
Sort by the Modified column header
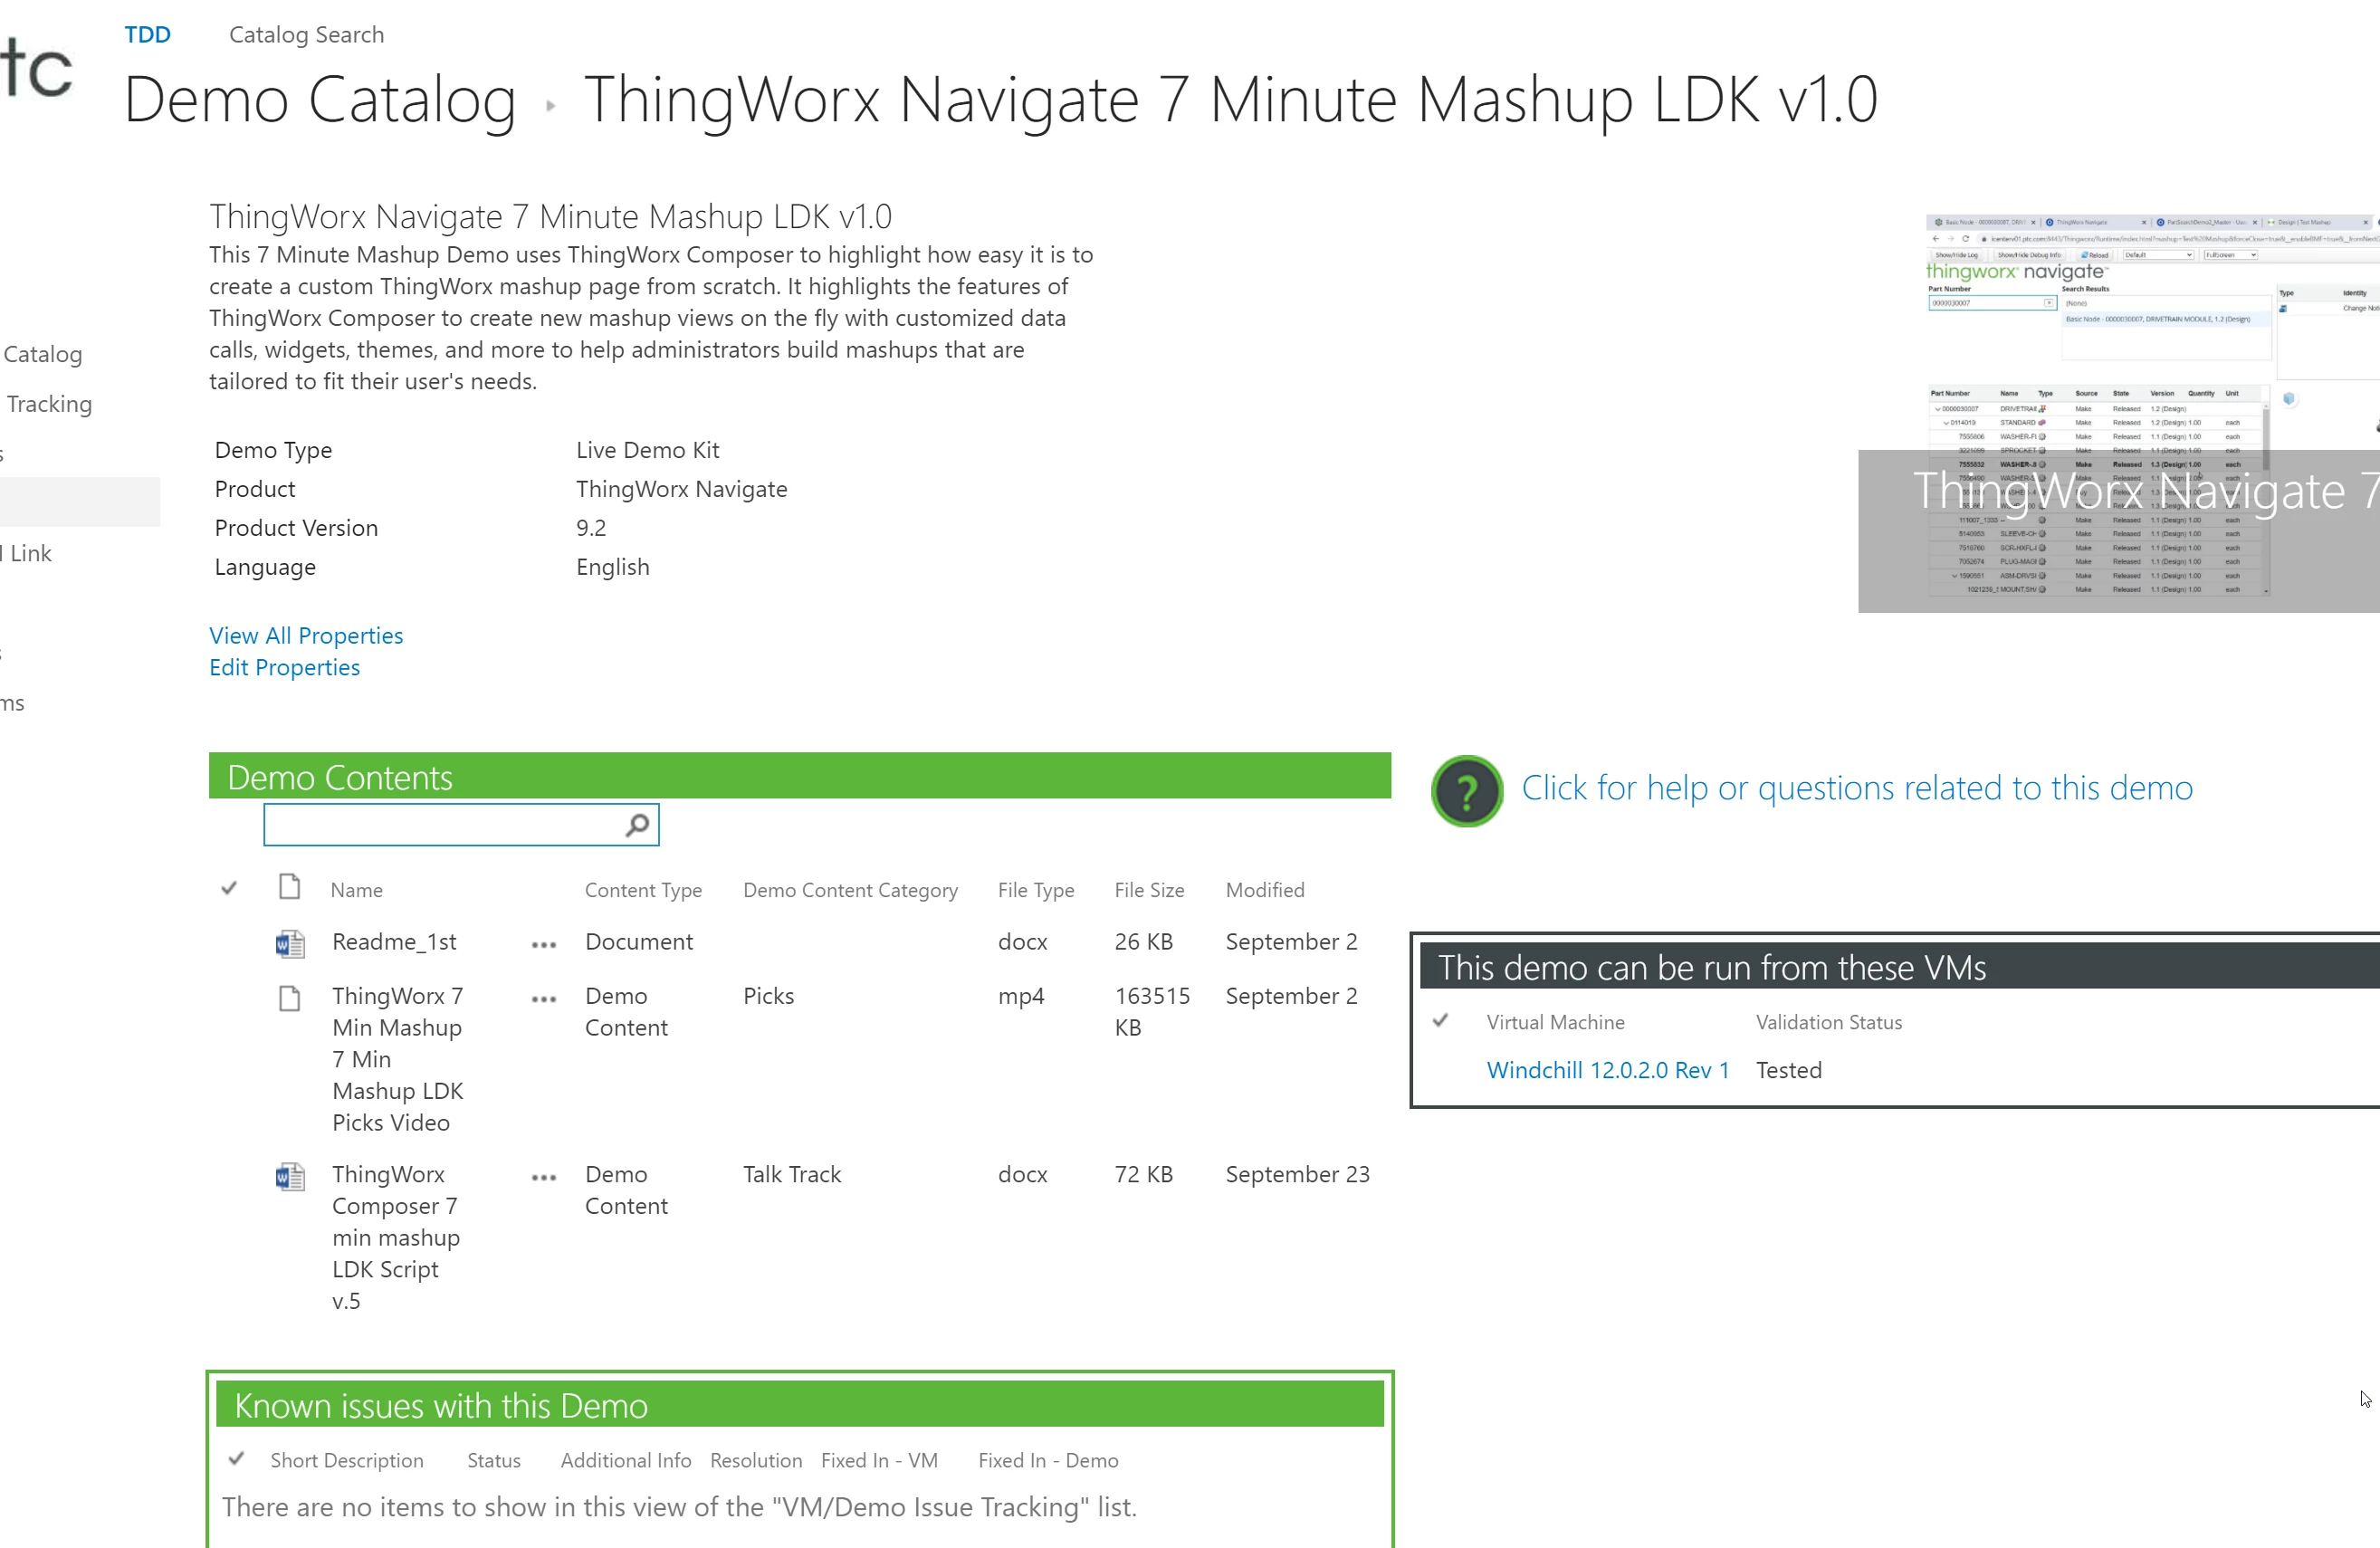(1264, 890)
